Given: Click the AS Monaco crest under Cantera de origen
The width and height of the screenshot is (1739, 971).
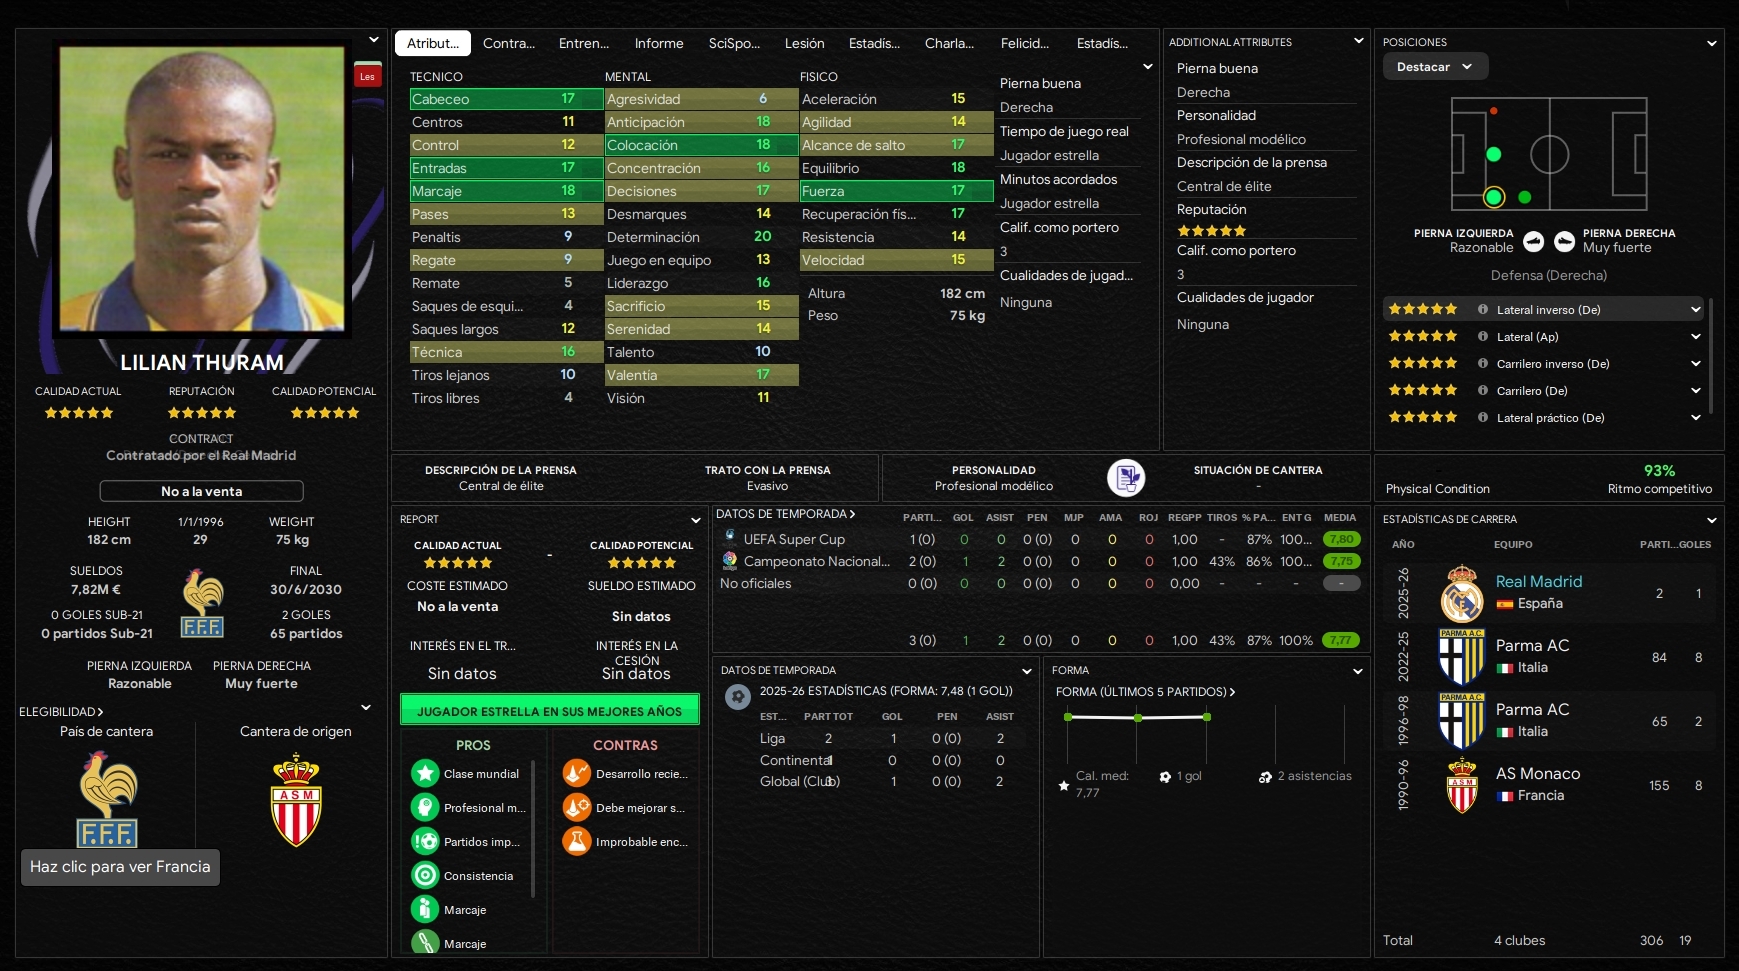Looking at the screenshot, I should click(x=296, y=801).
